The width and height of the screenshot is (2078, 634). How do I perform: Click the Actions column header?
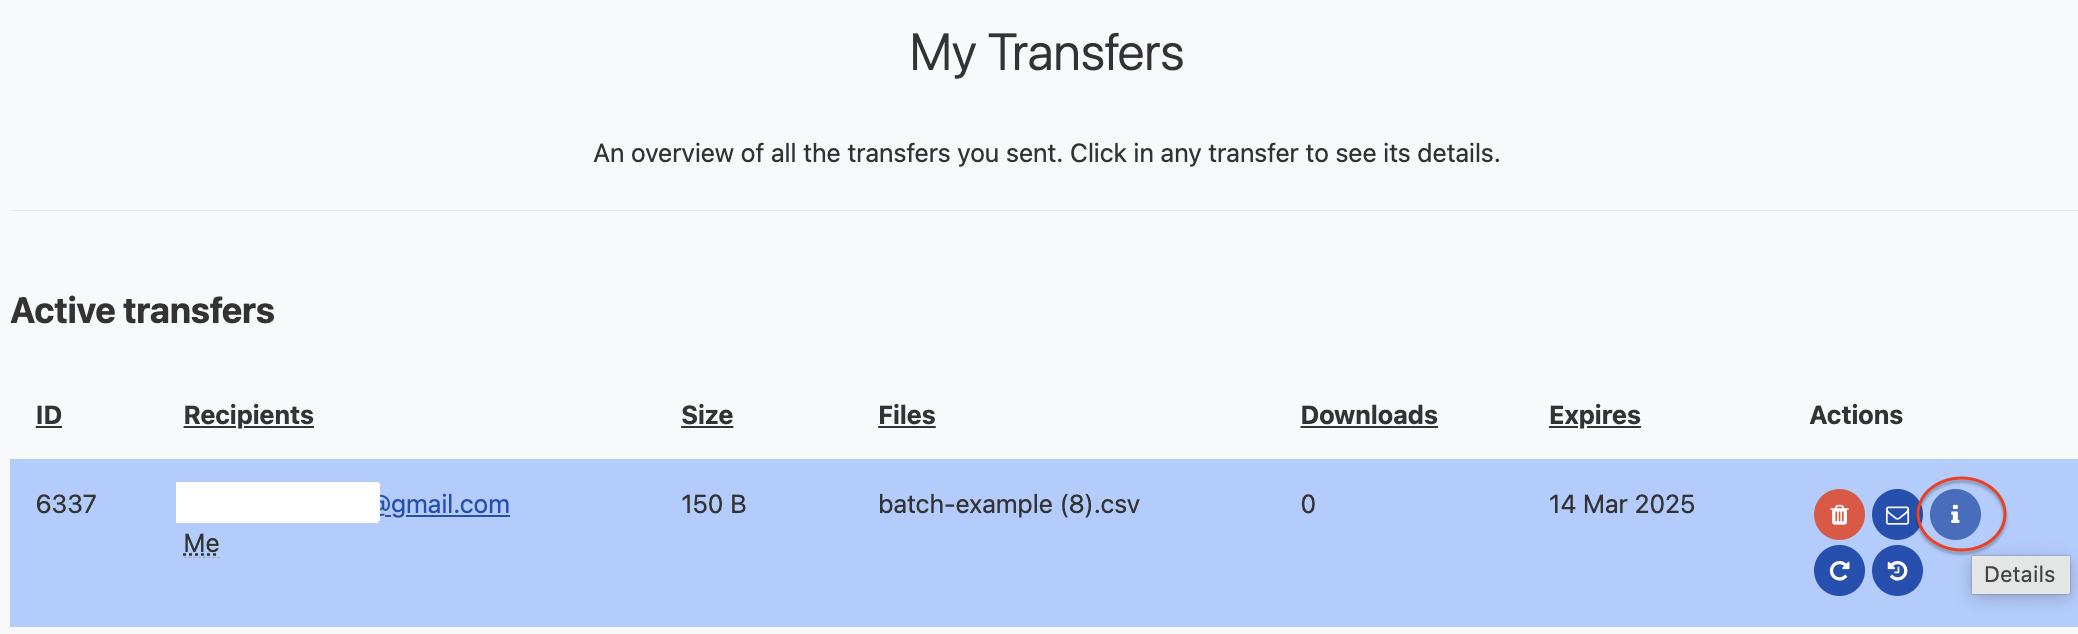click(x=1856, y=415)
